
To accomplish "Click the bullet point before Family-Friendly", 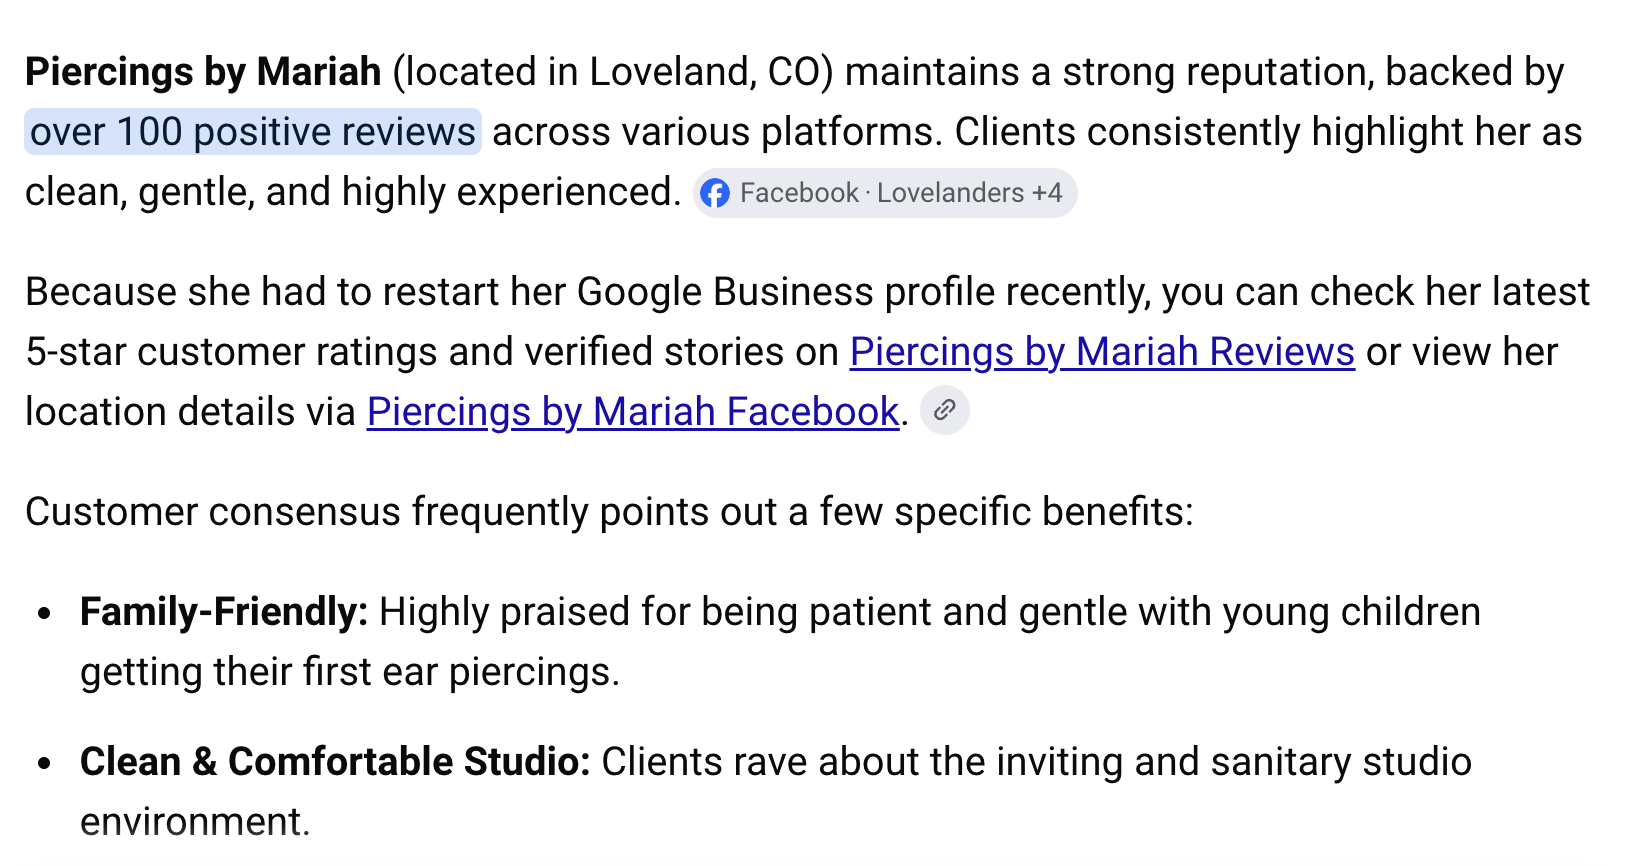I will [44, 613].
